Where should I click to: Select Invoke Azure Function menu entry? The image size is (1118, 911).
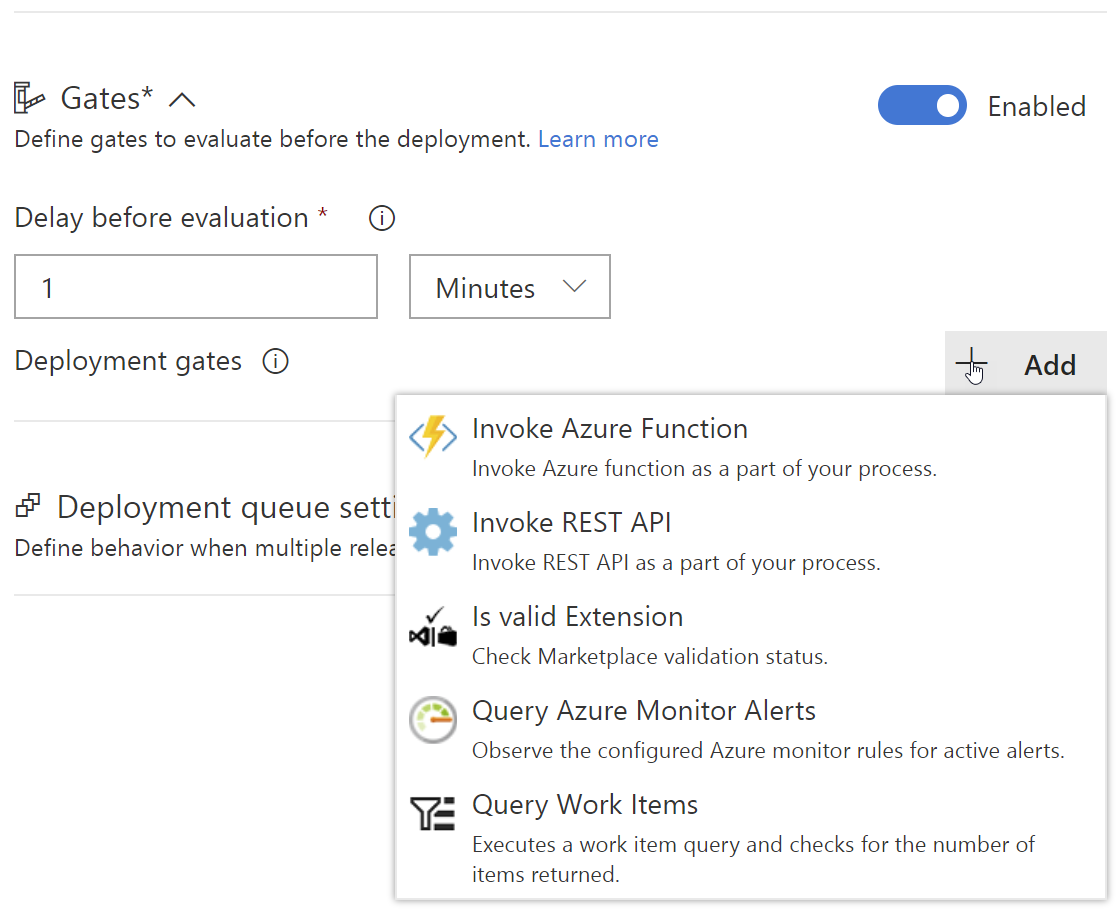[x=751, y=447]
